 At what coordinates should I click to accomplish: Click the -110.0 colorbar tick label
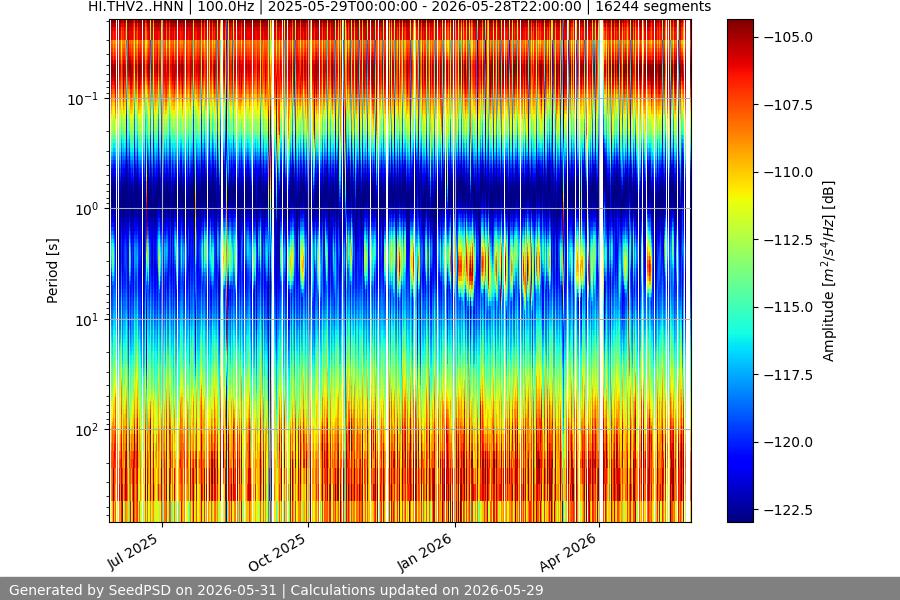pyautogui.click(x=788, y=172)
